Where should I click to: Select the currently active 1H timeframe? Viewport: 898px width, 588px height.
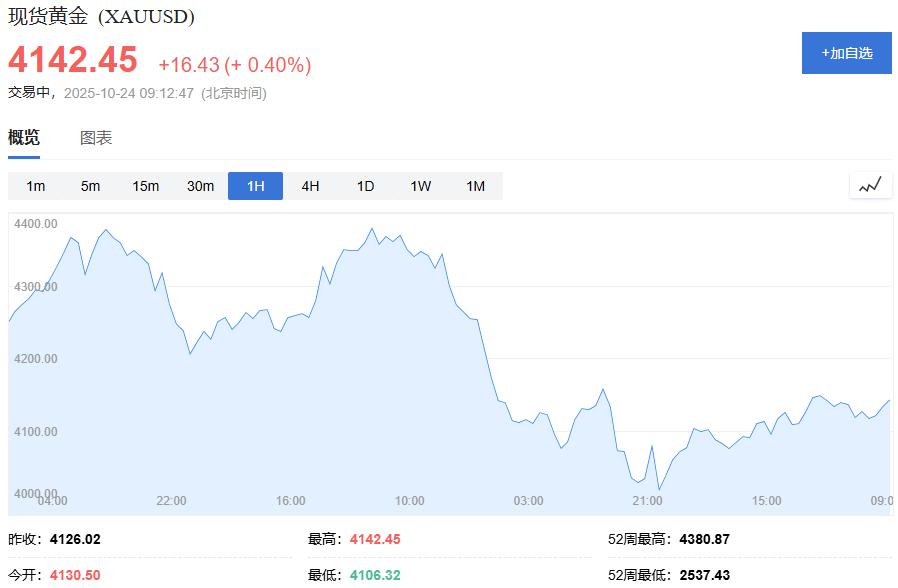click(255, 185)
